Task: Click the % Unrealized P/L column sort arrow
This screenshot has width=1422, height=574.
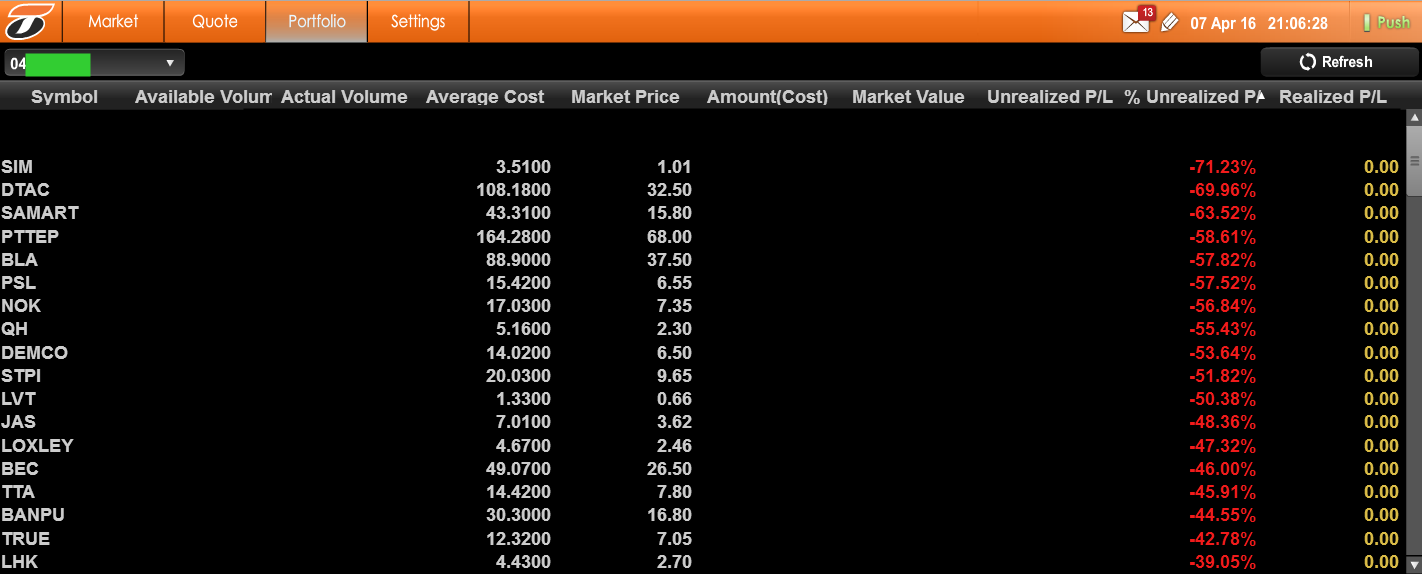Action: (1260, 96)
